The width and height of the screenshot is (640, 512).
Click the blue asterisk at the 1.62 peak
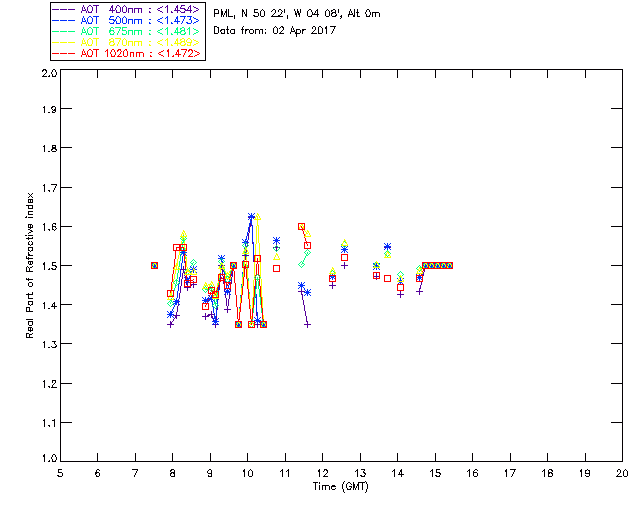point(251,217)
